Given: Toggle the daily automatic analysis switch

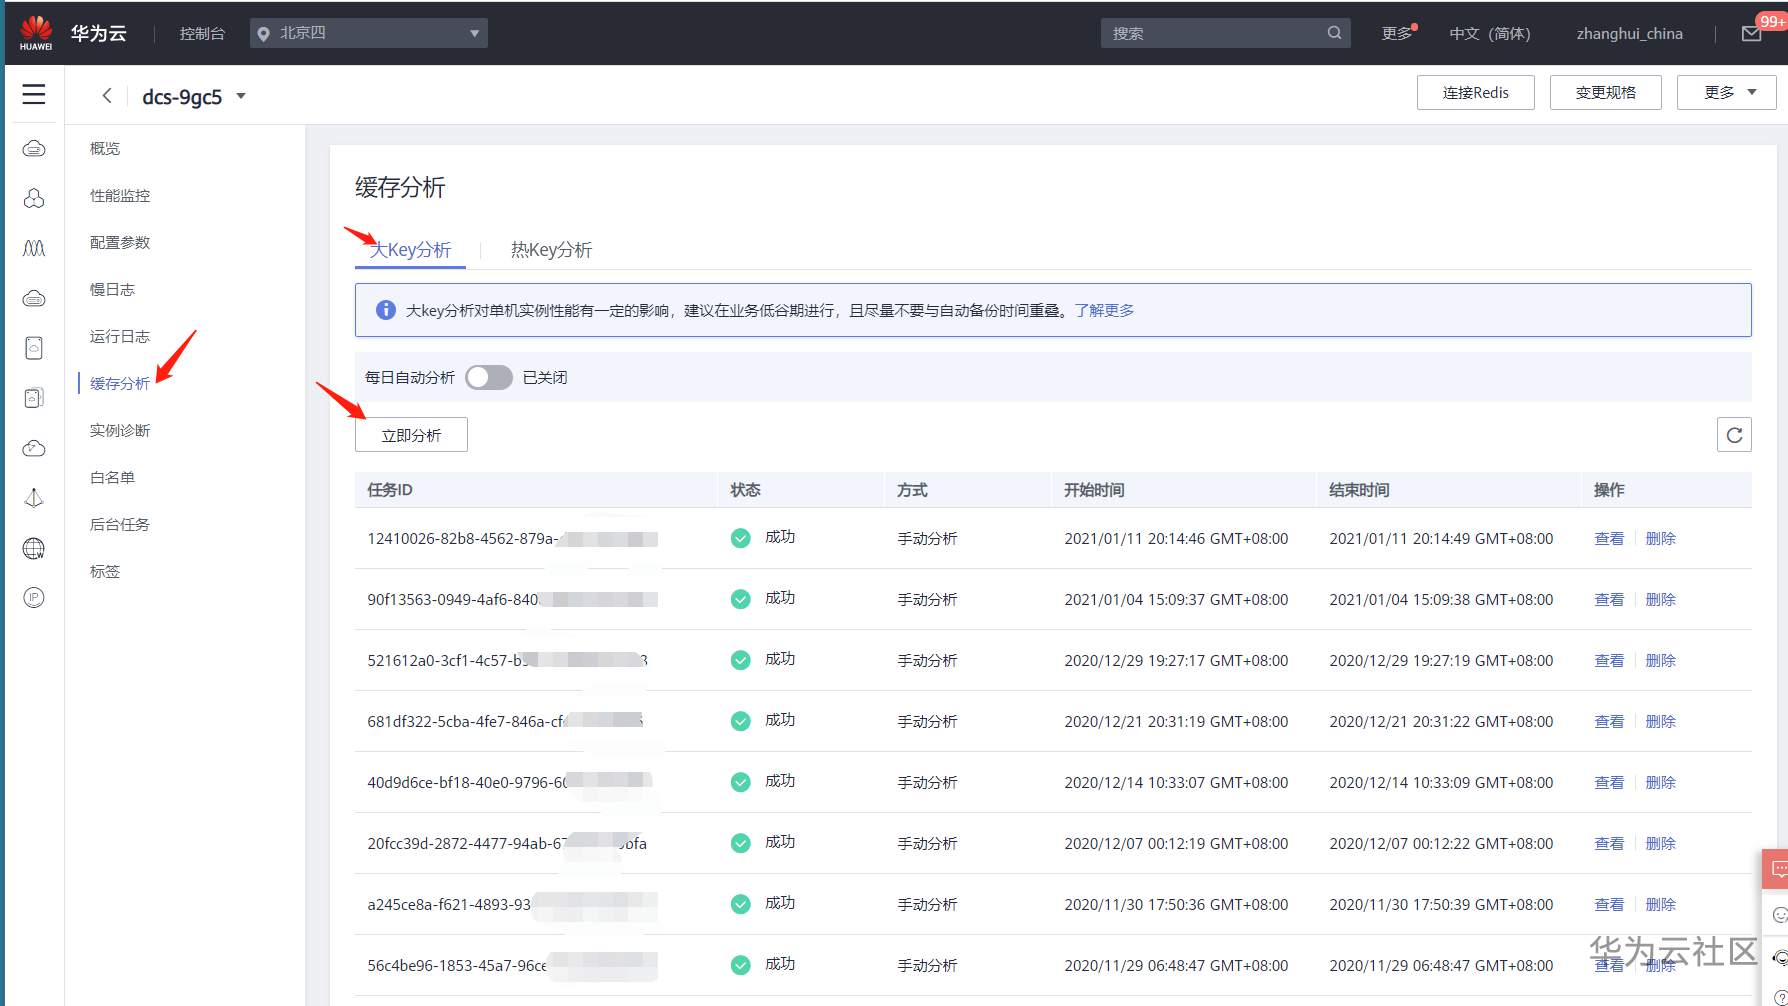Looking at the screenshot, I should tap(489, 377).
